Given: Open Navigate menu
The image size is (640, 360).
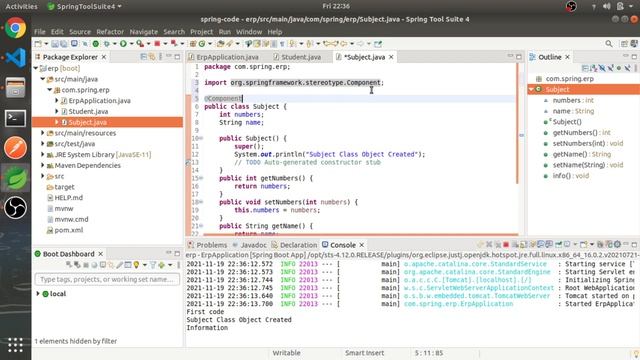Looking at the screenshot, I should coord(143,31).
